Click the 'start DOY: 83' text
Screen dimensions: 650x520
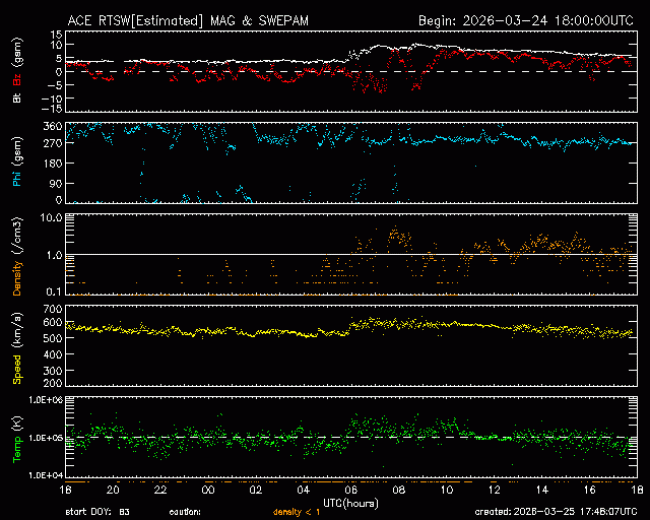(x=97, y=512)
